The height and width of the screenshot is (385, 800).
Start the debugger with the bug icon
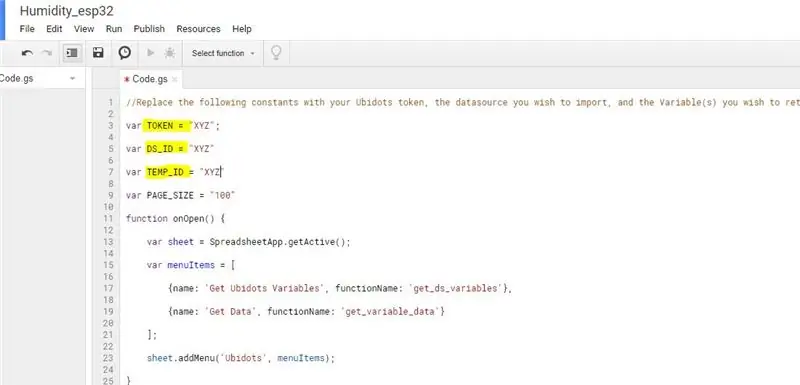[x=169, y=53]
